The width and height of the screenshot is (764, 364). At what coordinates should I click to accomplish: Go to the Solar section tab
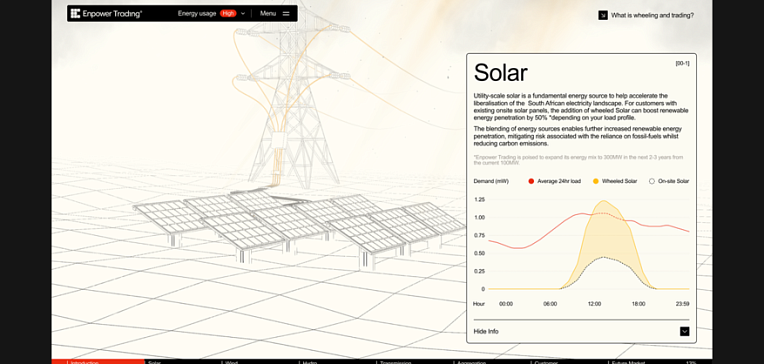pyautogui.click(x=154, y=362)
